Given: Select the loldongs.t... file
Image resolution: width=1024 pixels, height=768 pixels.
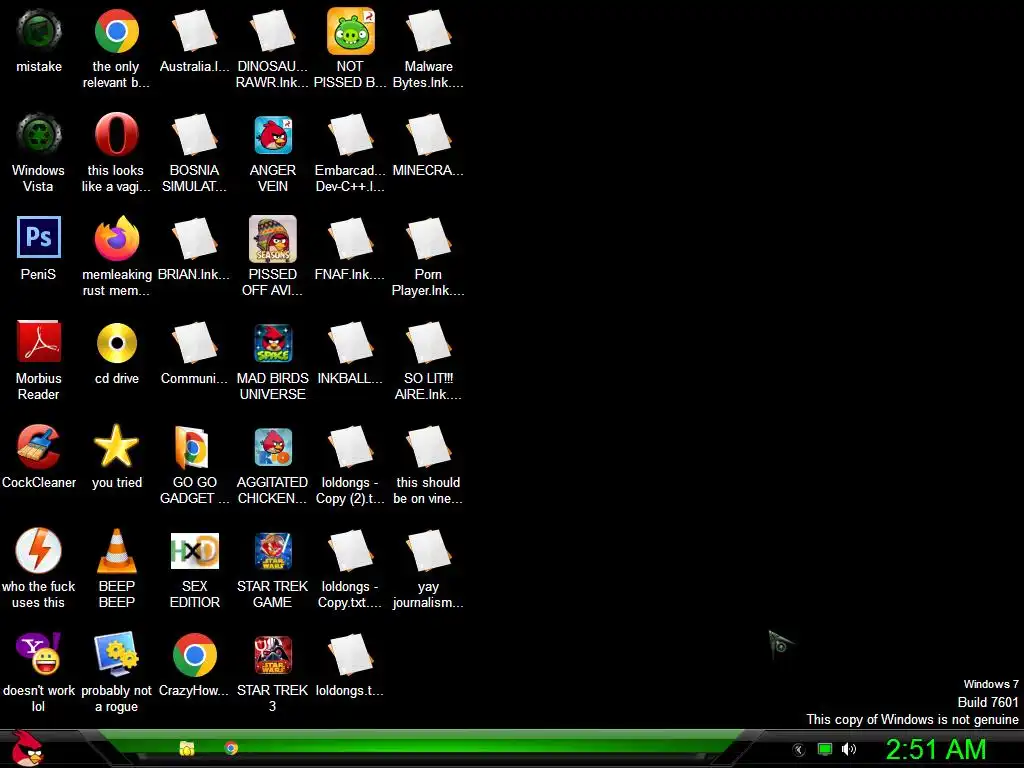Looking at the screenshot, I should pyautogui.click(x=351, y=654).
